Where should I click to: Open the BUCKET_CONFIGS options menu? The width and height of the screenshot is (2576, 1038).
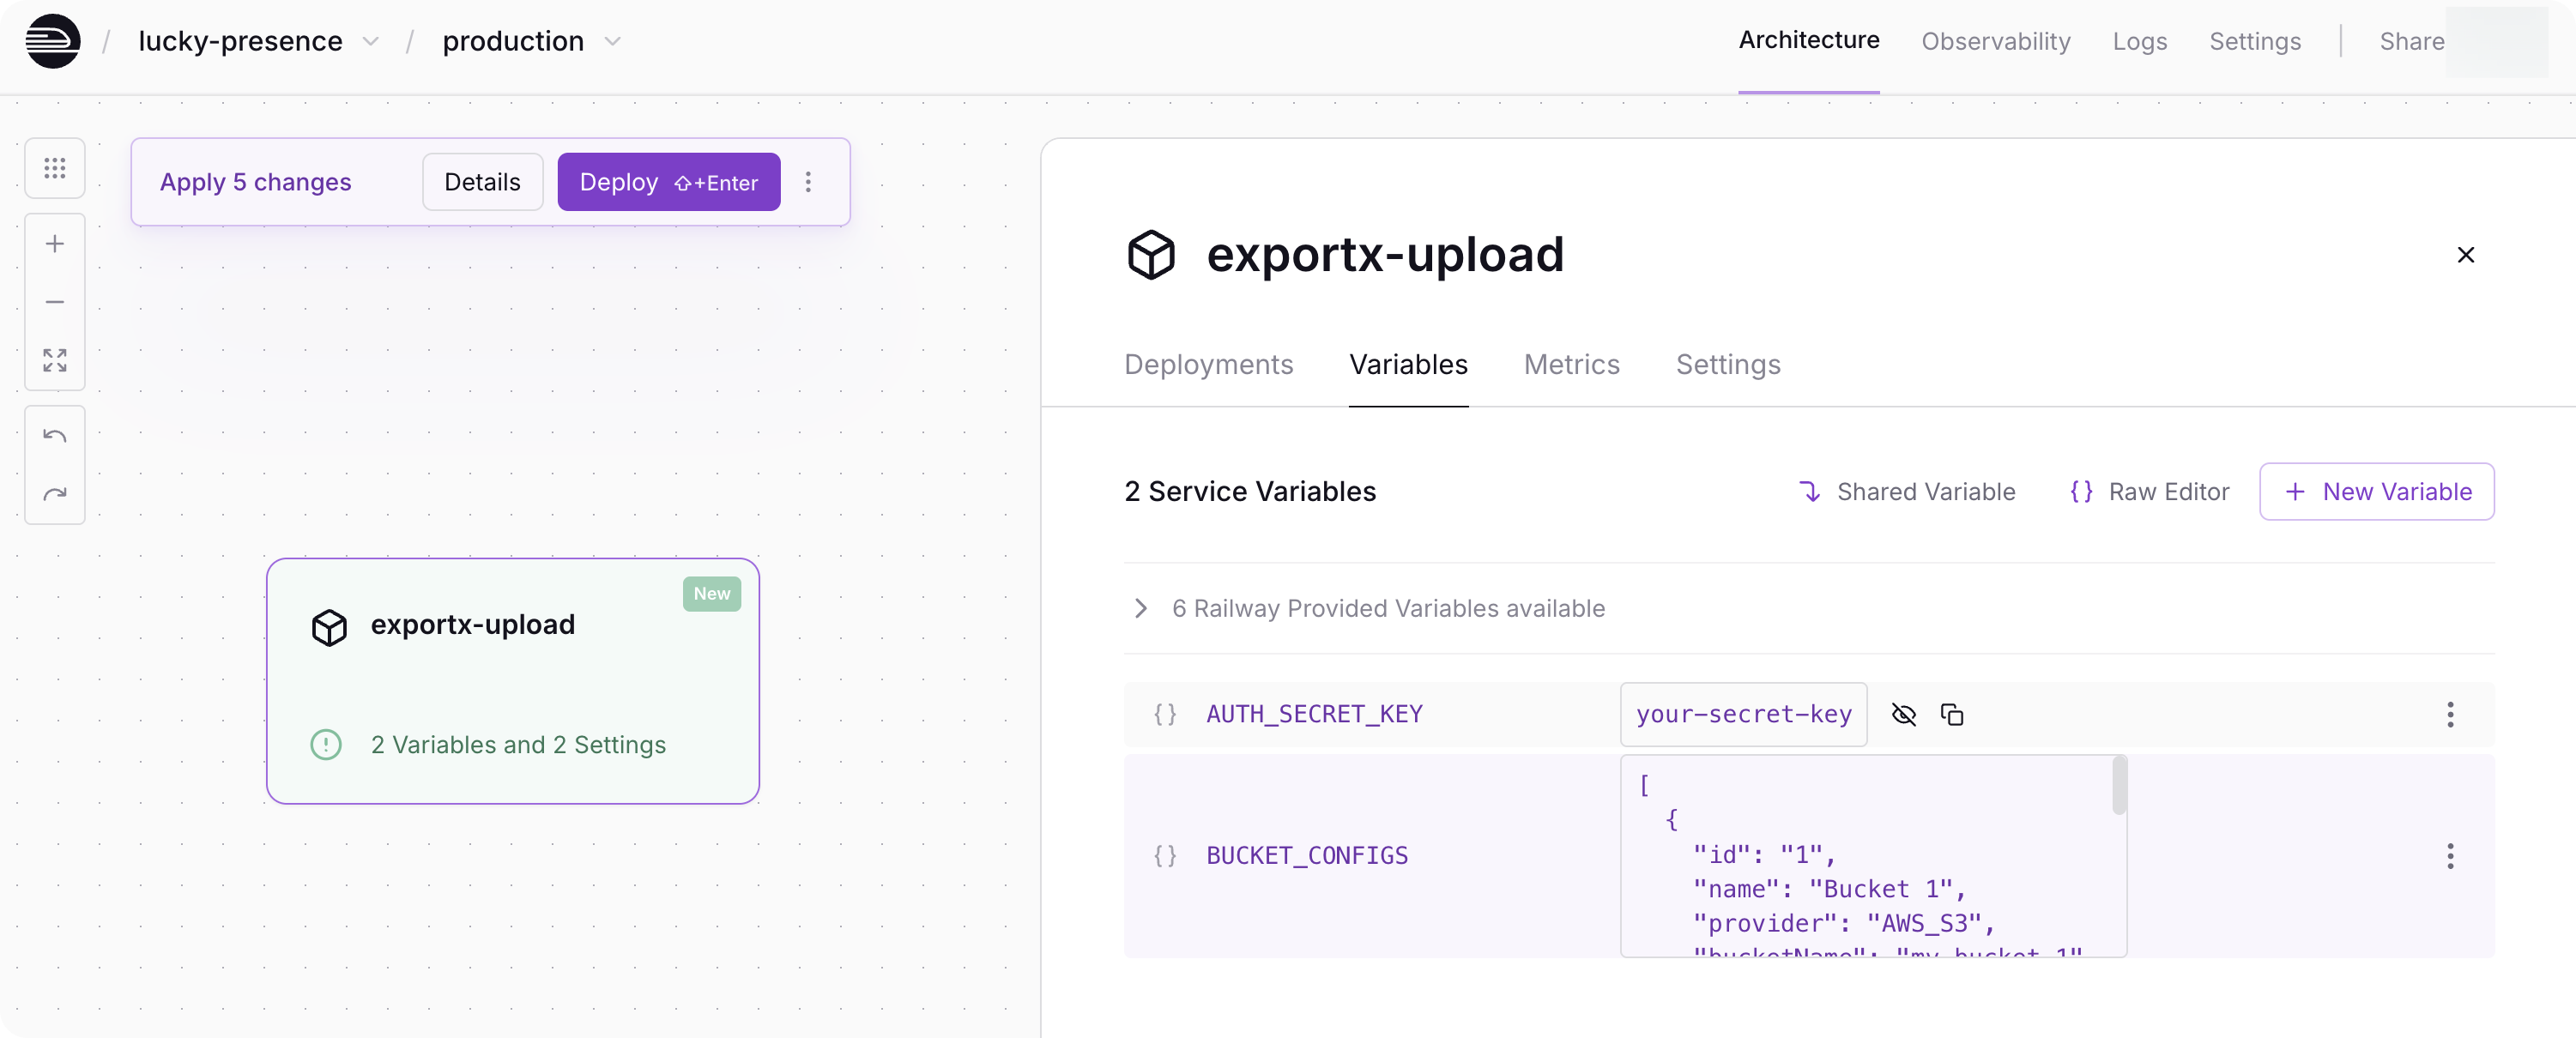[2449, 855]
